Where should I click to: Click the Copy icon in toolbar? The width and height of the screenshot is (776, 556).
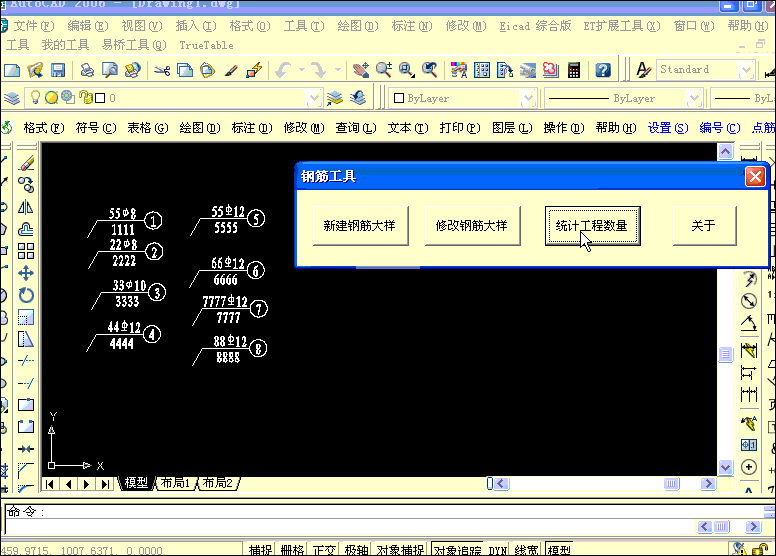click(185, 70)
